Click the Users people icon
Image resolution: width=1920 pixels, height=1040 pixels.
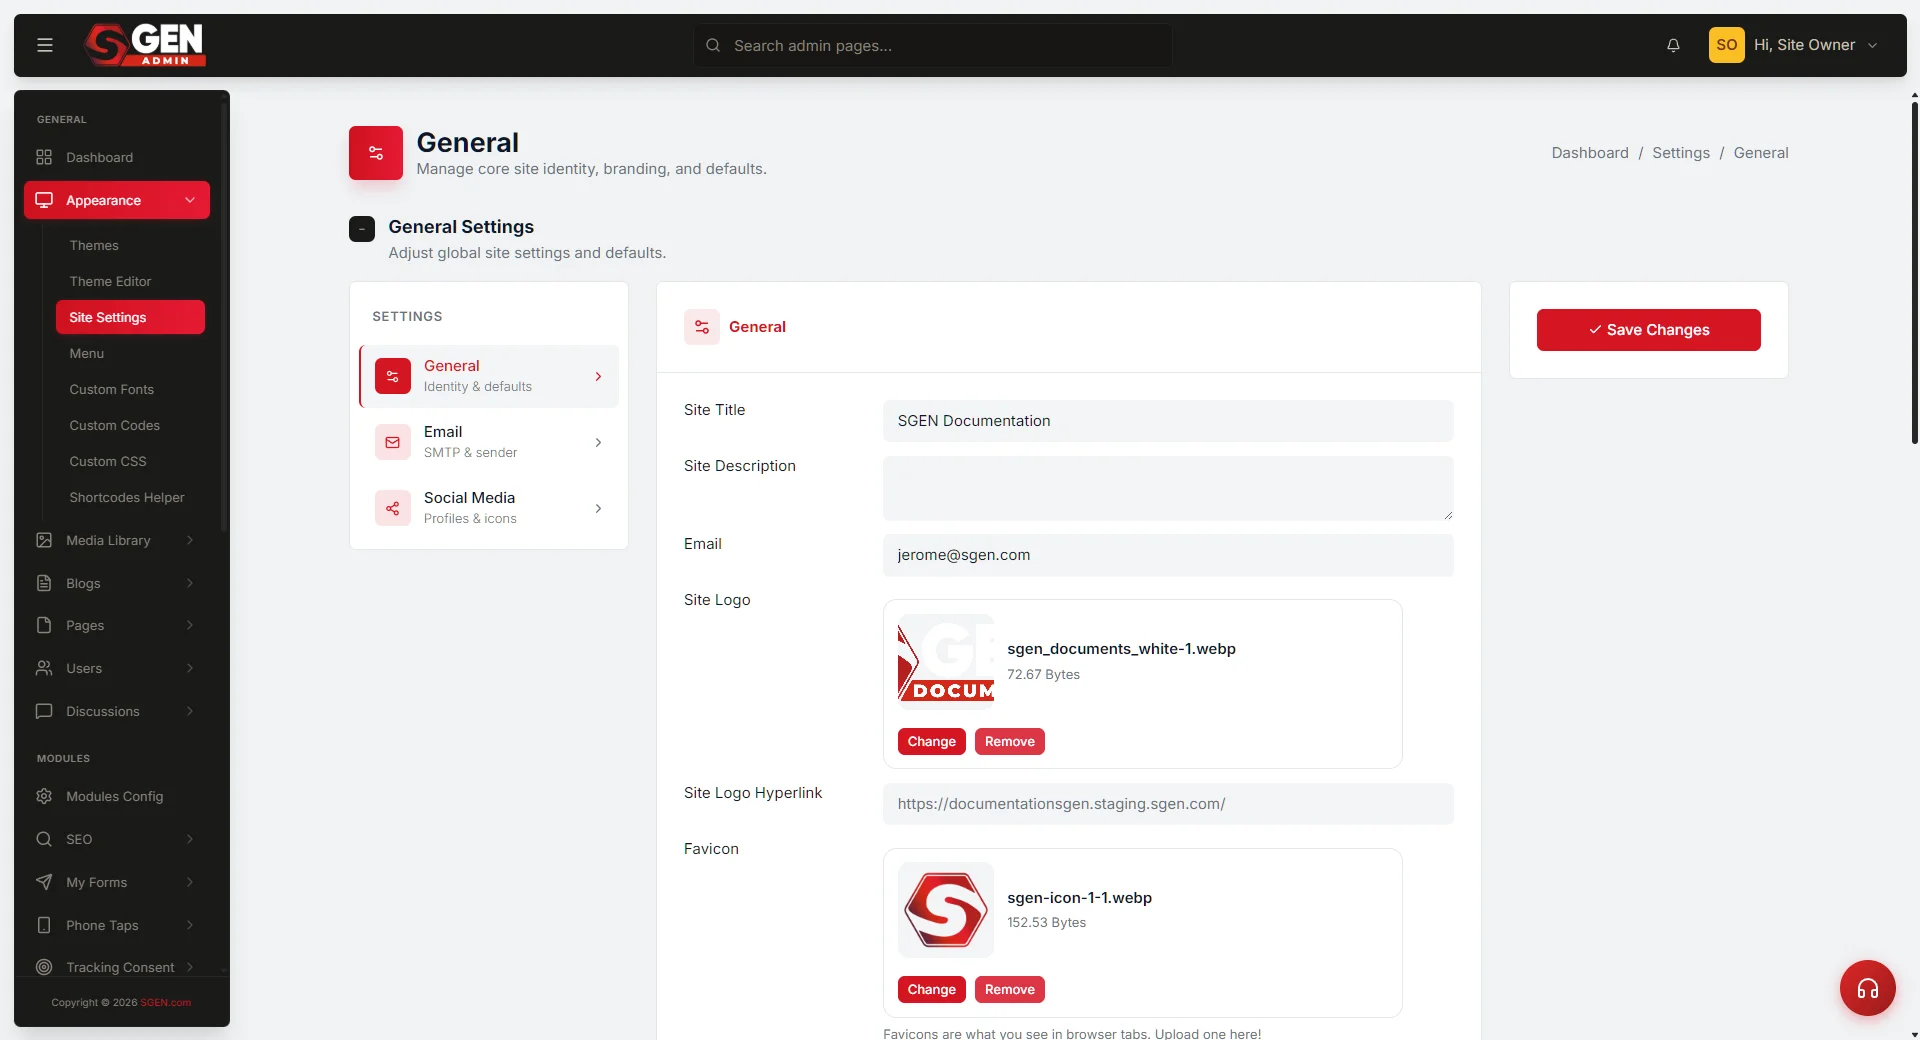click(44, 668)
